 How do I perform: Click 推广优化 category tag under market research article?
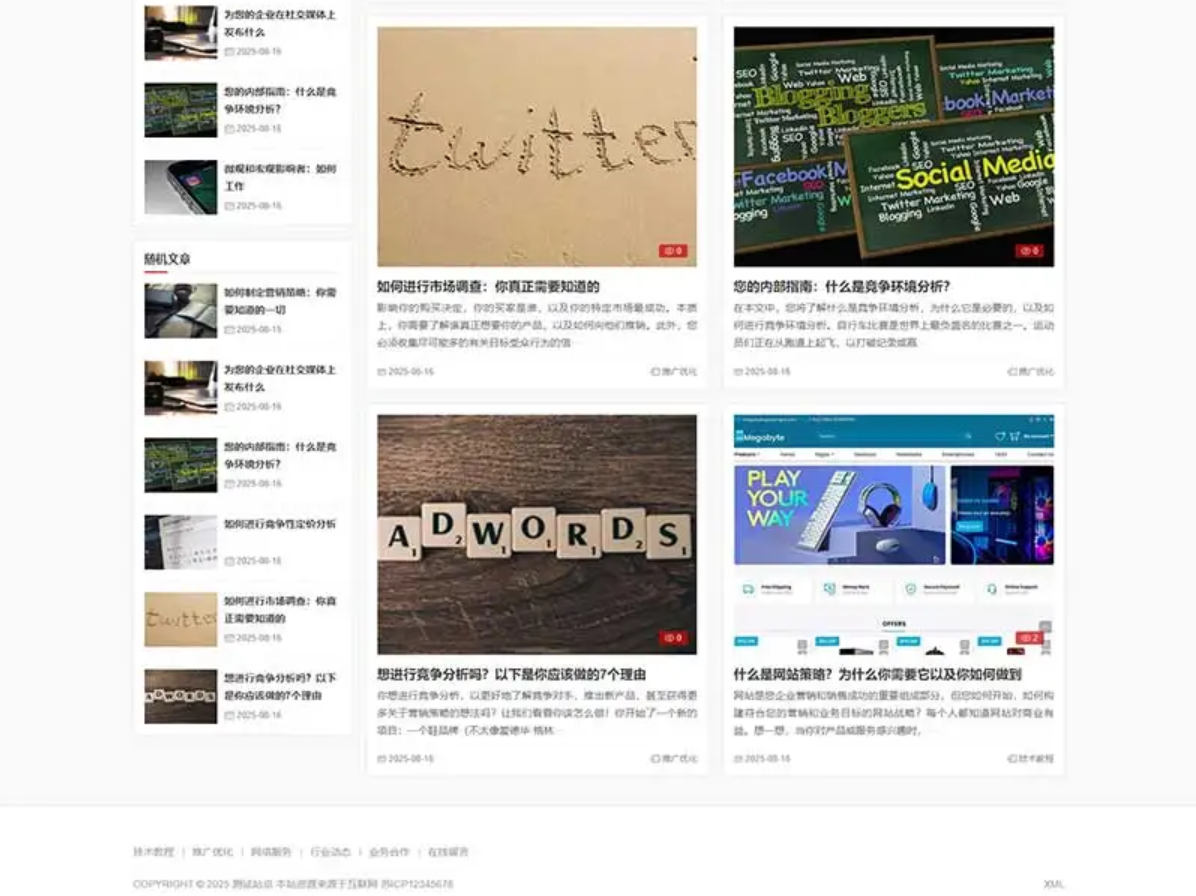pos(674,372)
